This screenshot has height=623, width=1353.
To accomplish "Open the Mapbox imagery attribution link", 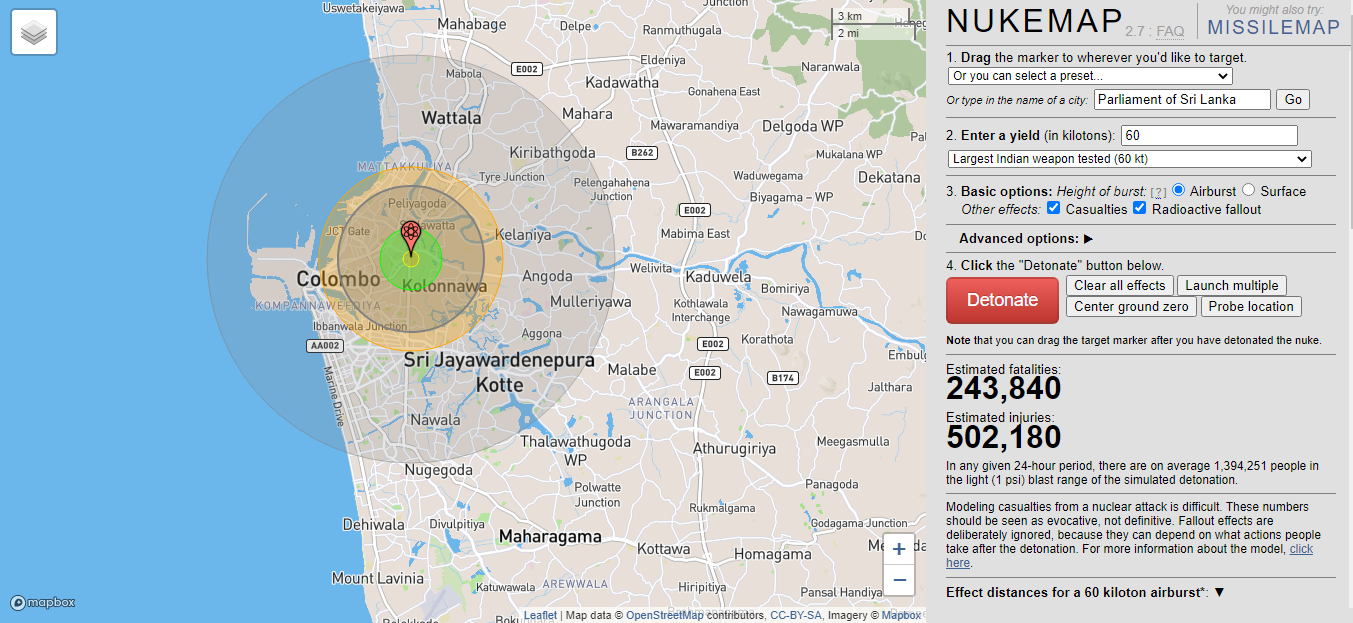I will 900,615.
